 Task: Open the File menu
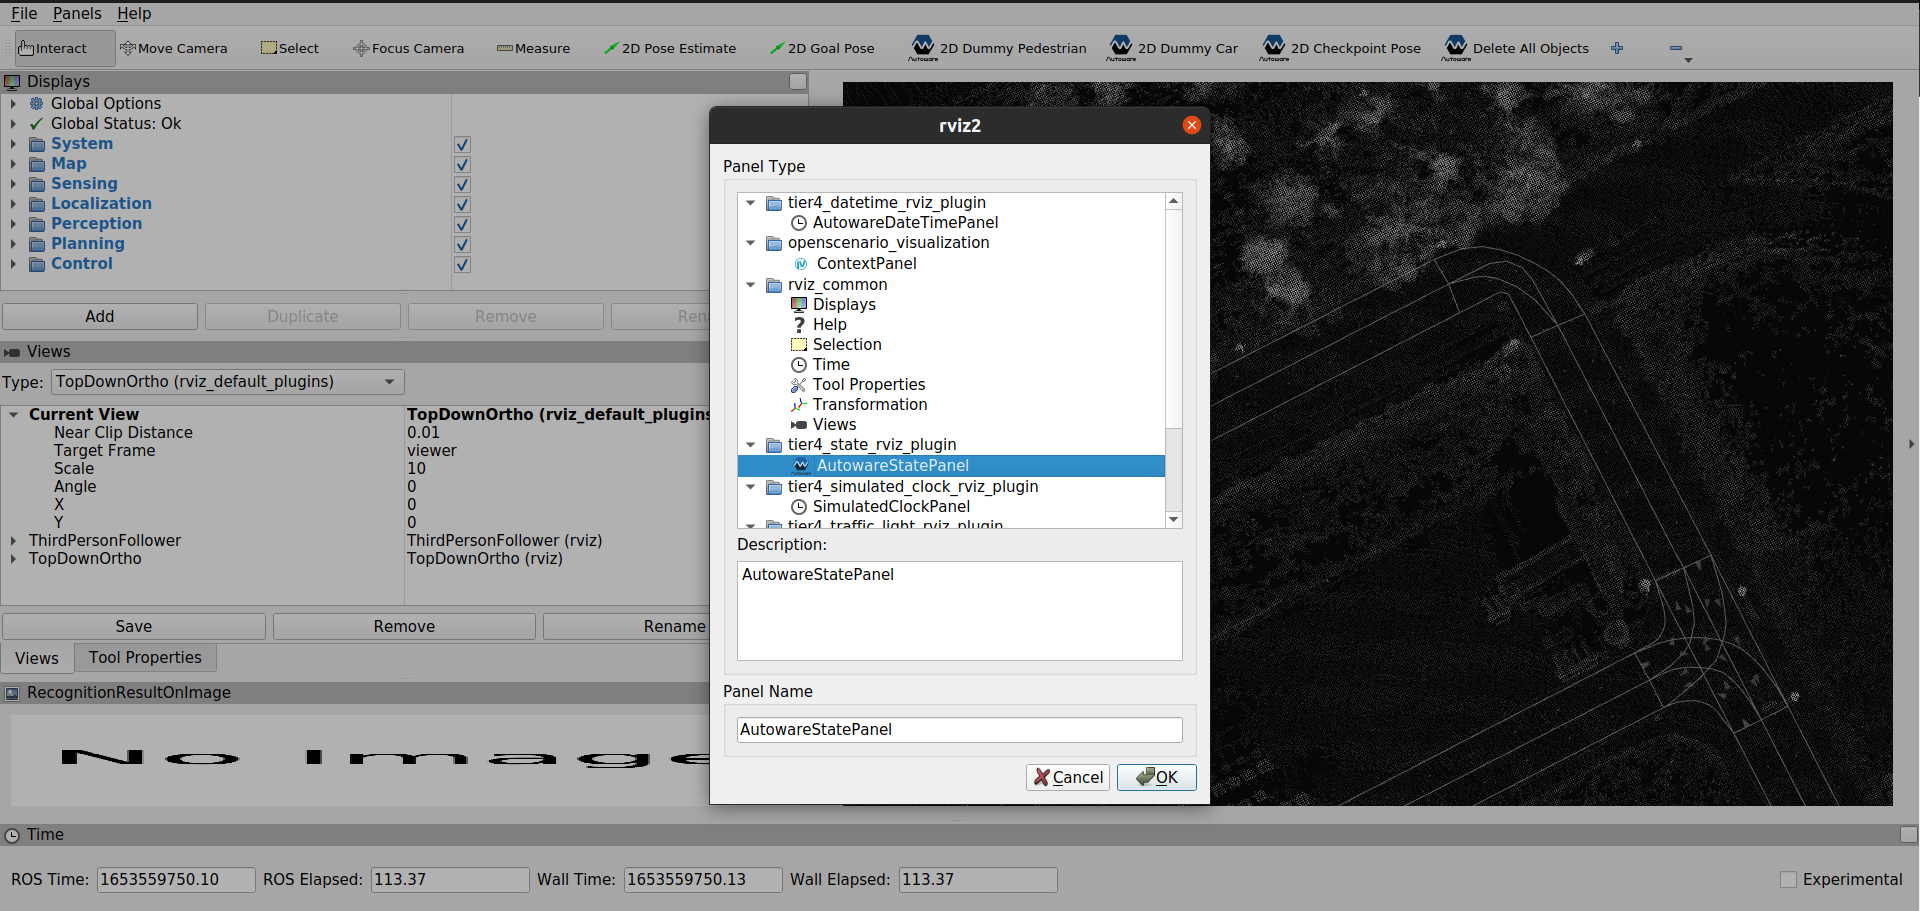click(24, 13)
